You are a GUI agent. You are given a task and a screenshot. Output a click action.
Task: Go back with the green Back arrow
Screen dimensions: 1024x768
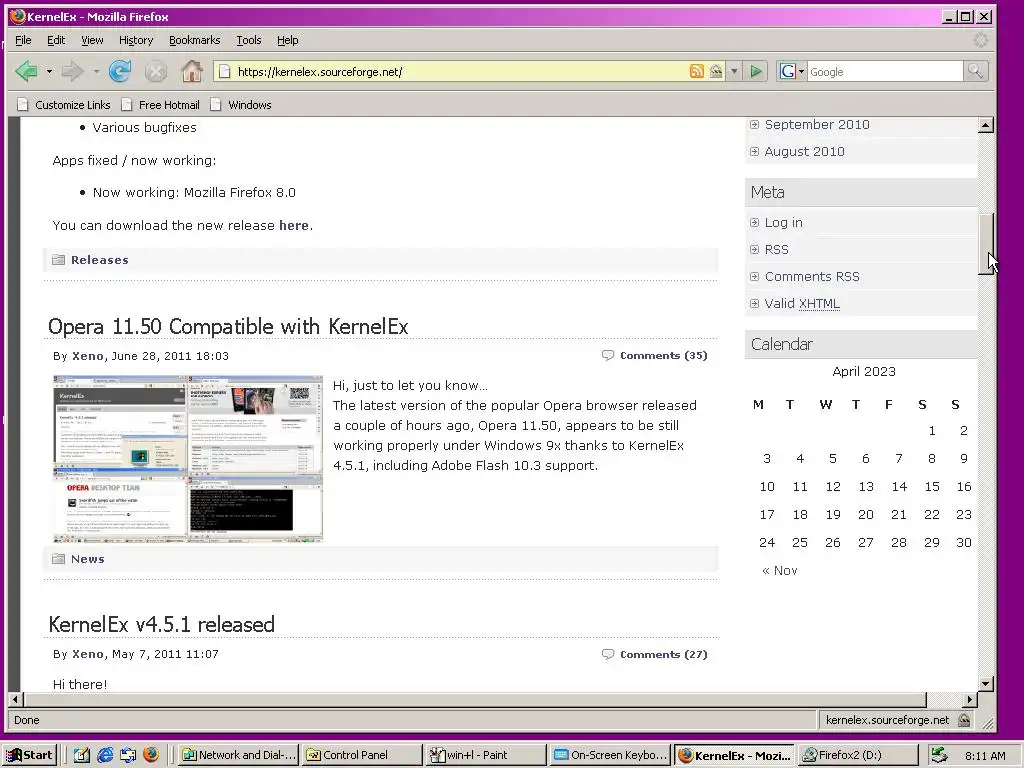coord(27,71)
